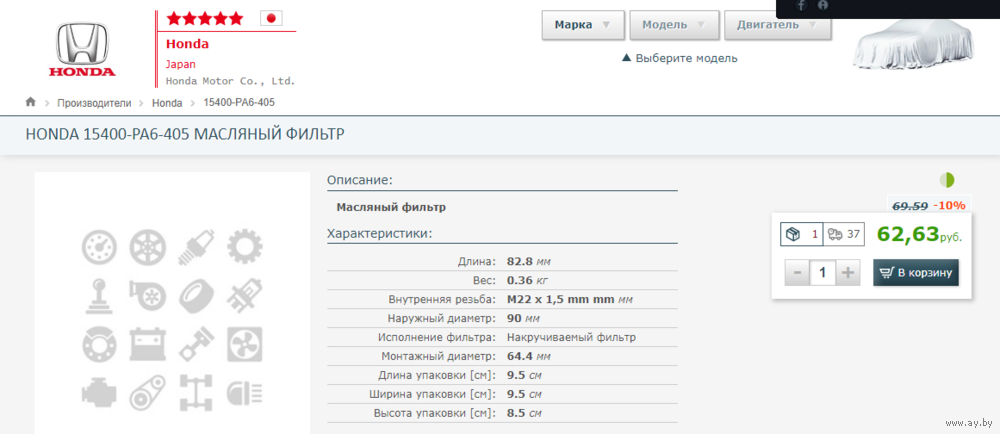Click the Масляный фильтр description text
The image size is (1000, 434).
391,207
